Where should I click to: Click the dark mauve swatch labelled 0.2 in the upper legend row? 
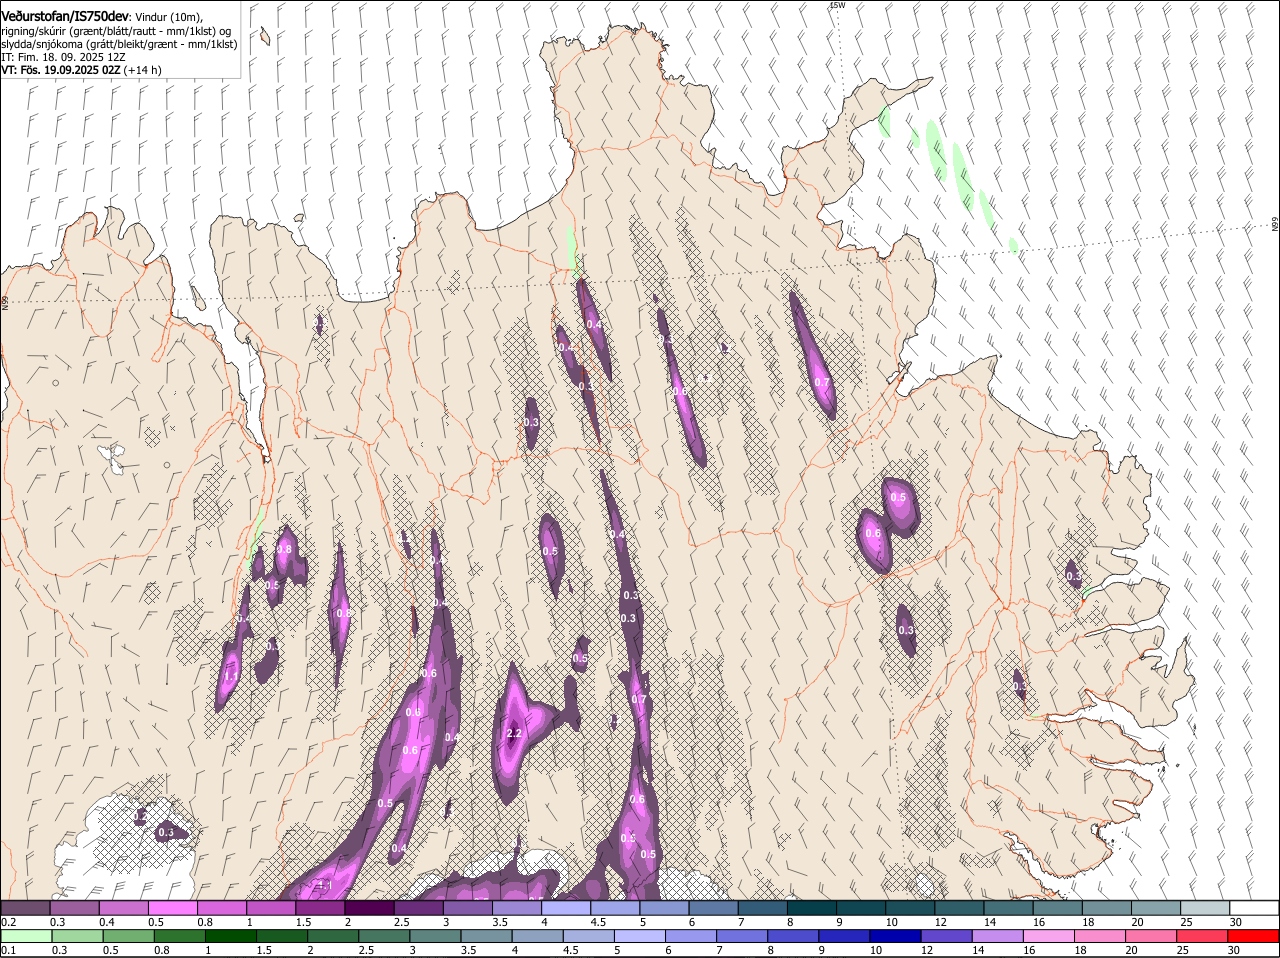pyautogui.click(x=25, y=908)
